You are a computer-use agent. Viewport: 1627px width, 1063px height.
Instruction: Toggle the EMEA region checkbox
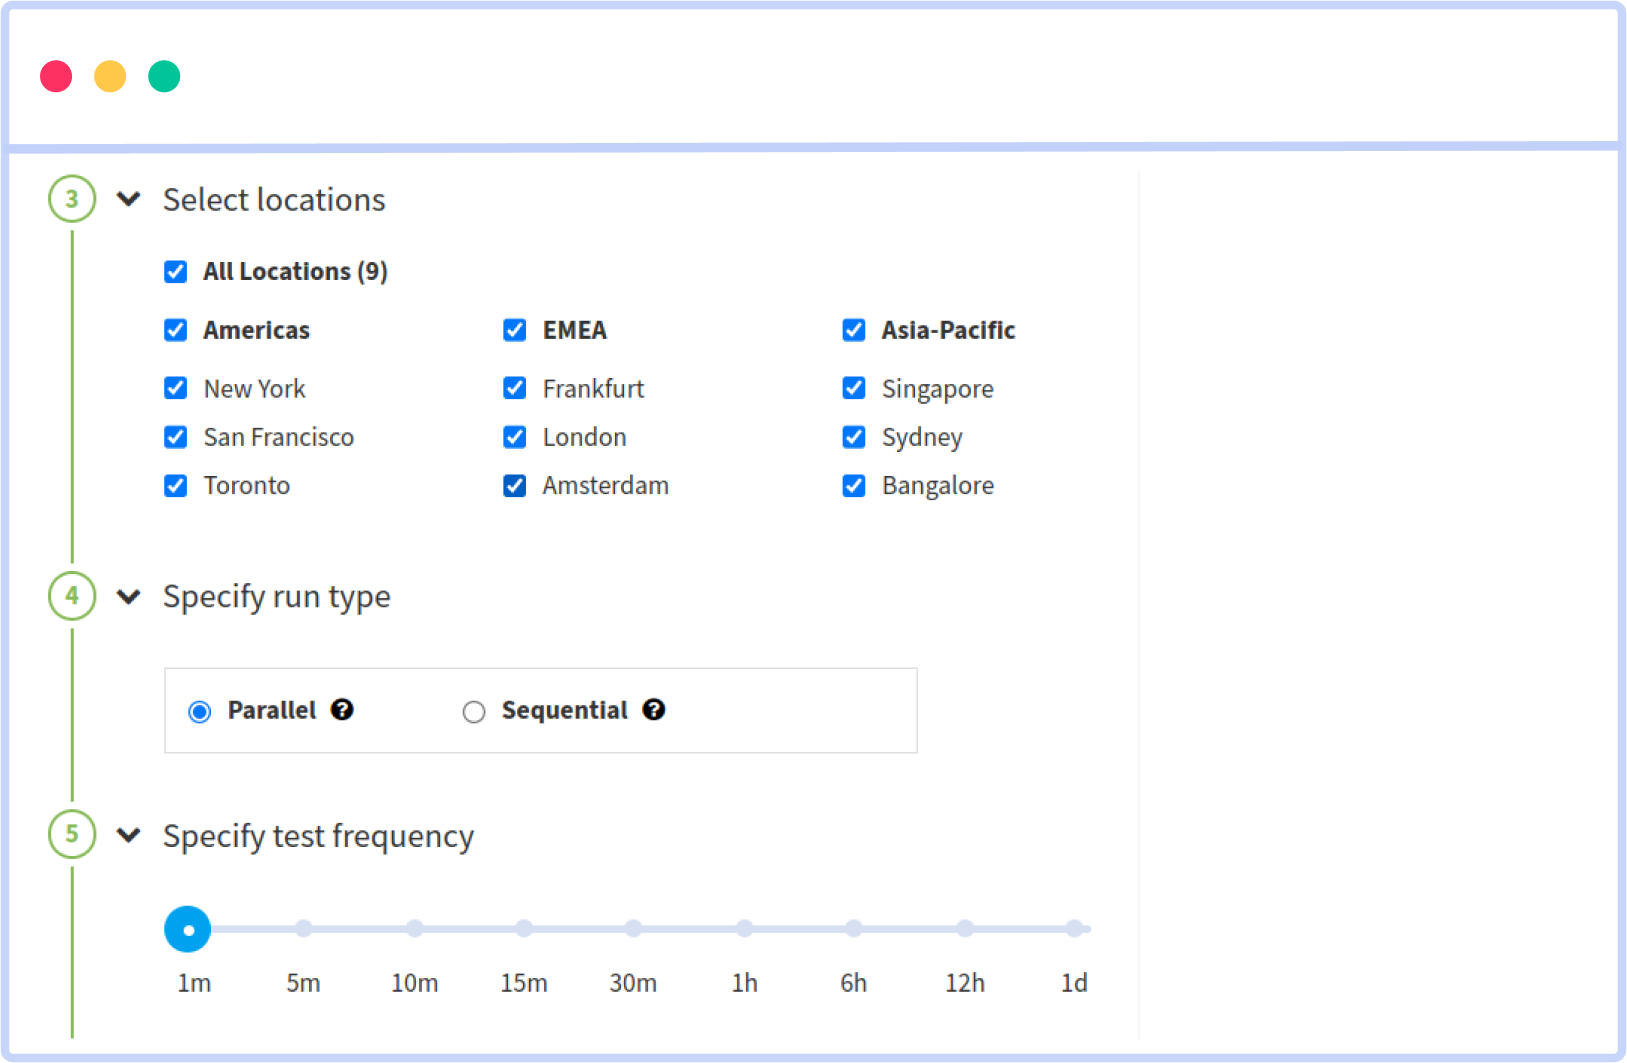click(x=515, y=330)
